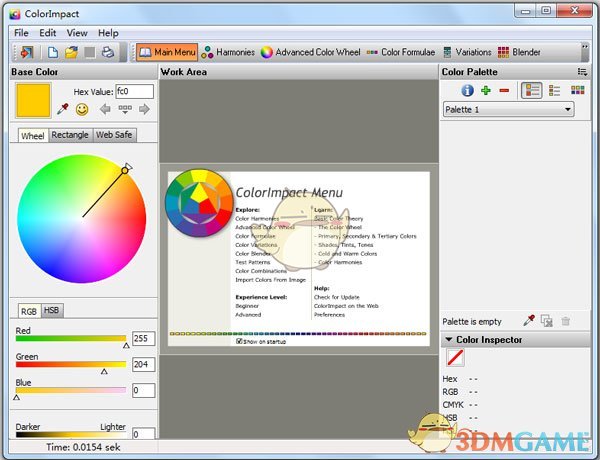Open the color history dropdown
600x460 pixels.
pyautogui.click(x=125, y=109)
